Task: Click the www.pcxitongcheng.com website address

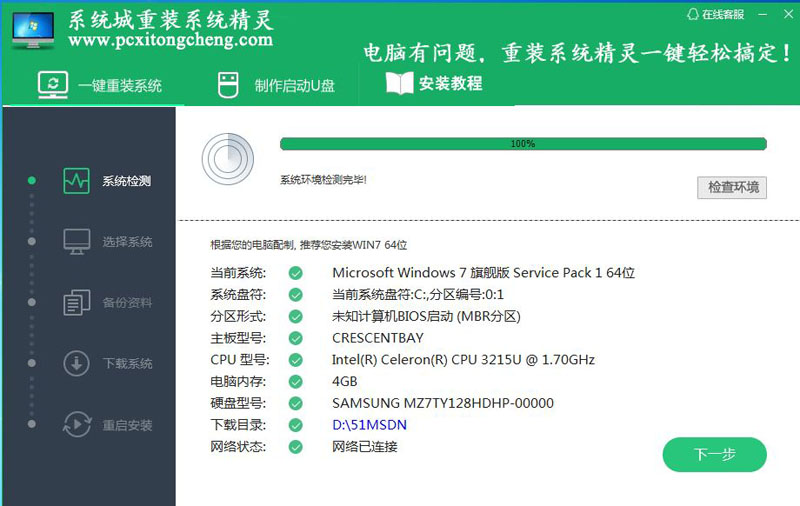Action: pyautogui.click(x=171, y=40)
